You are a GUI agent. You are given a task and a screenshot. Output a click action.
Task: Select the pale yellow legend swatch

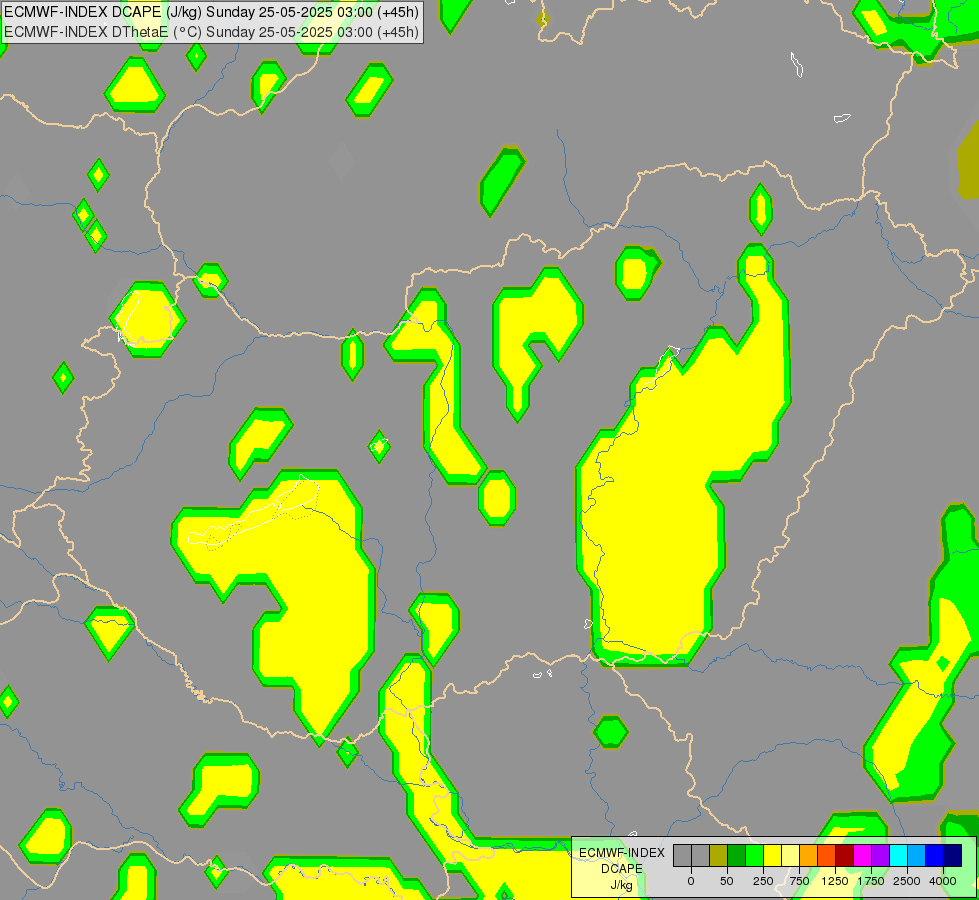[790, 856]
